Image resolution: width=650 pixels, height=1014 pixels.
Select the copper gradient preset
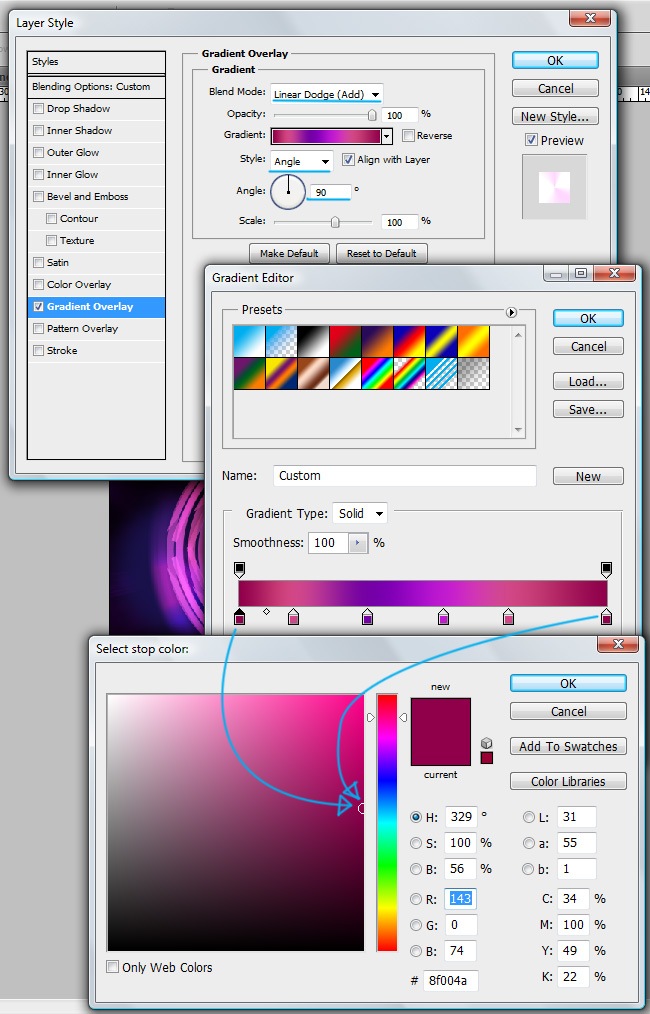(313, 374)
